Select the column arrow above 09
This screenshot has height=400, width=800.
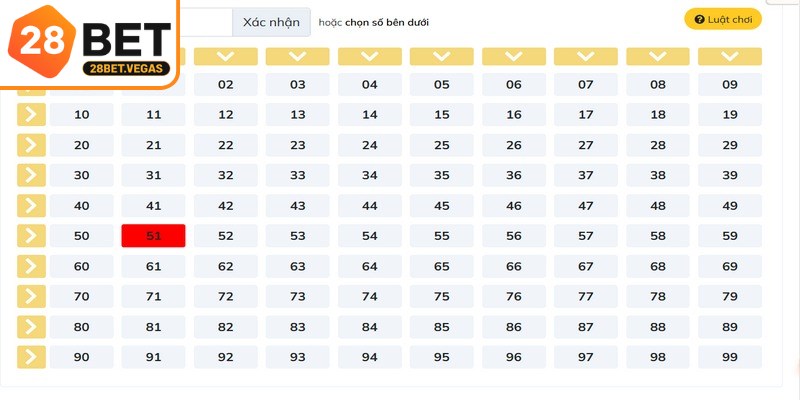click(x=730, y=57)
